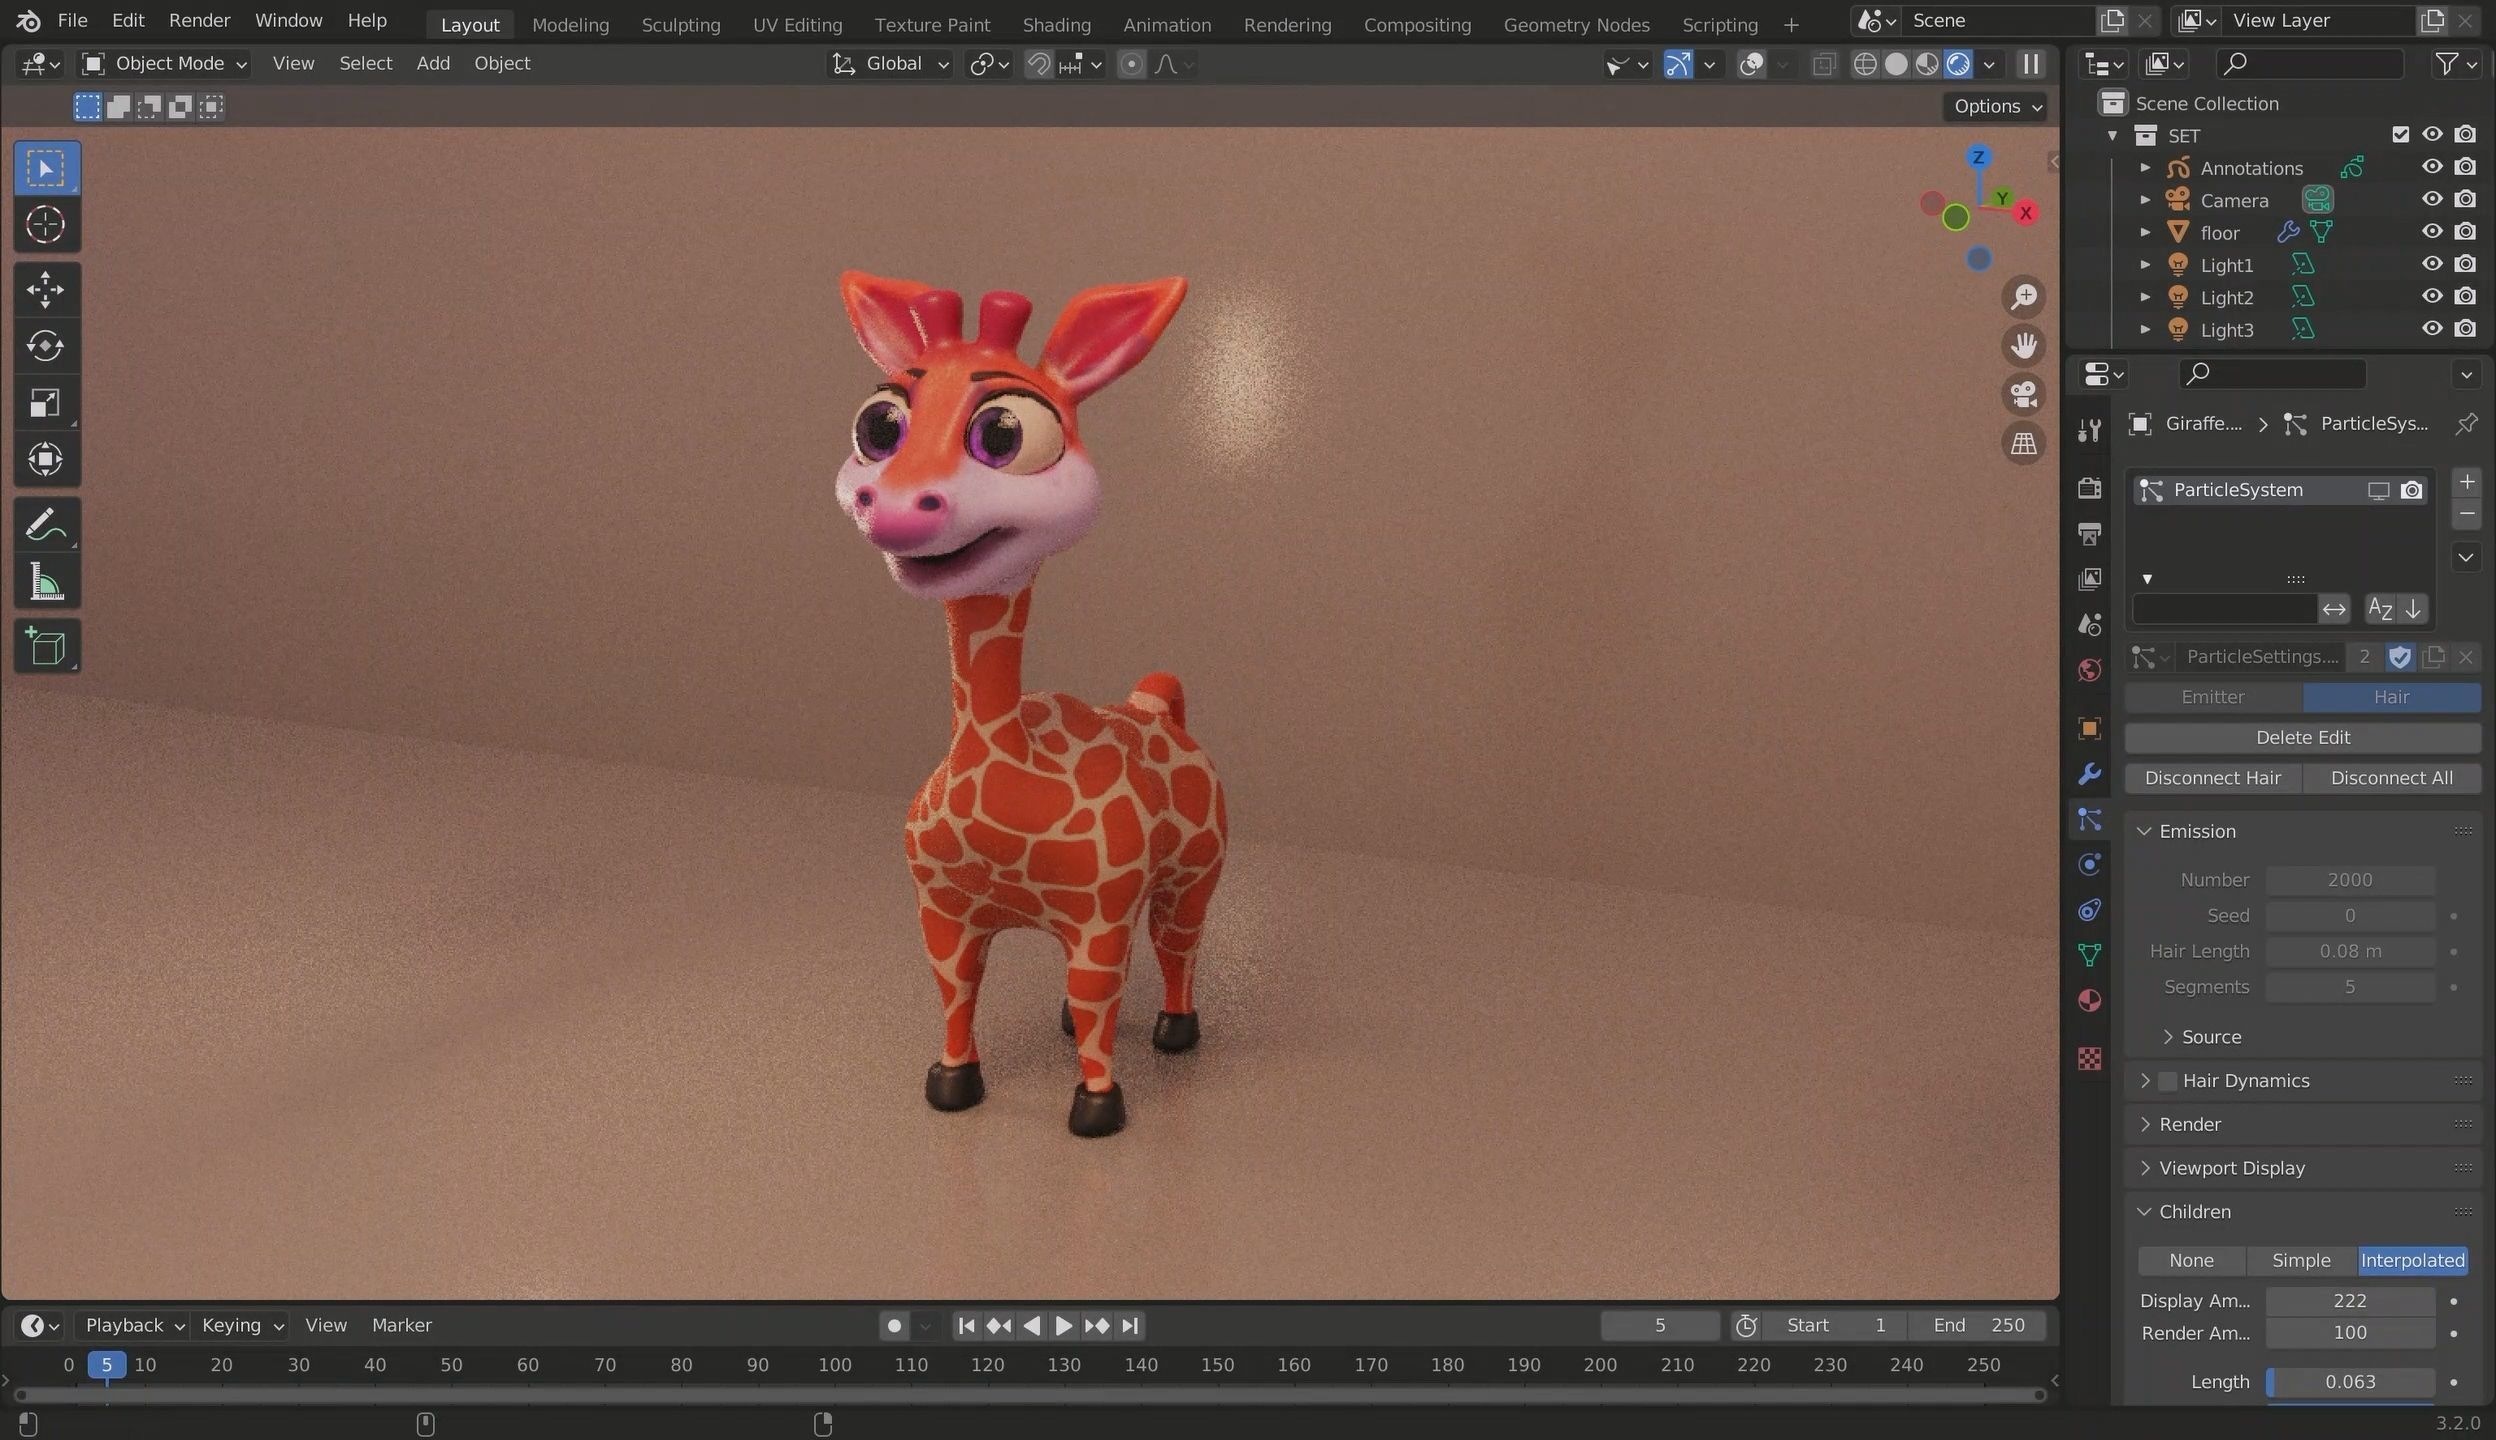Toggle visibility of Light1
2496x1440 pixels.
click(x=2432, y=264)
